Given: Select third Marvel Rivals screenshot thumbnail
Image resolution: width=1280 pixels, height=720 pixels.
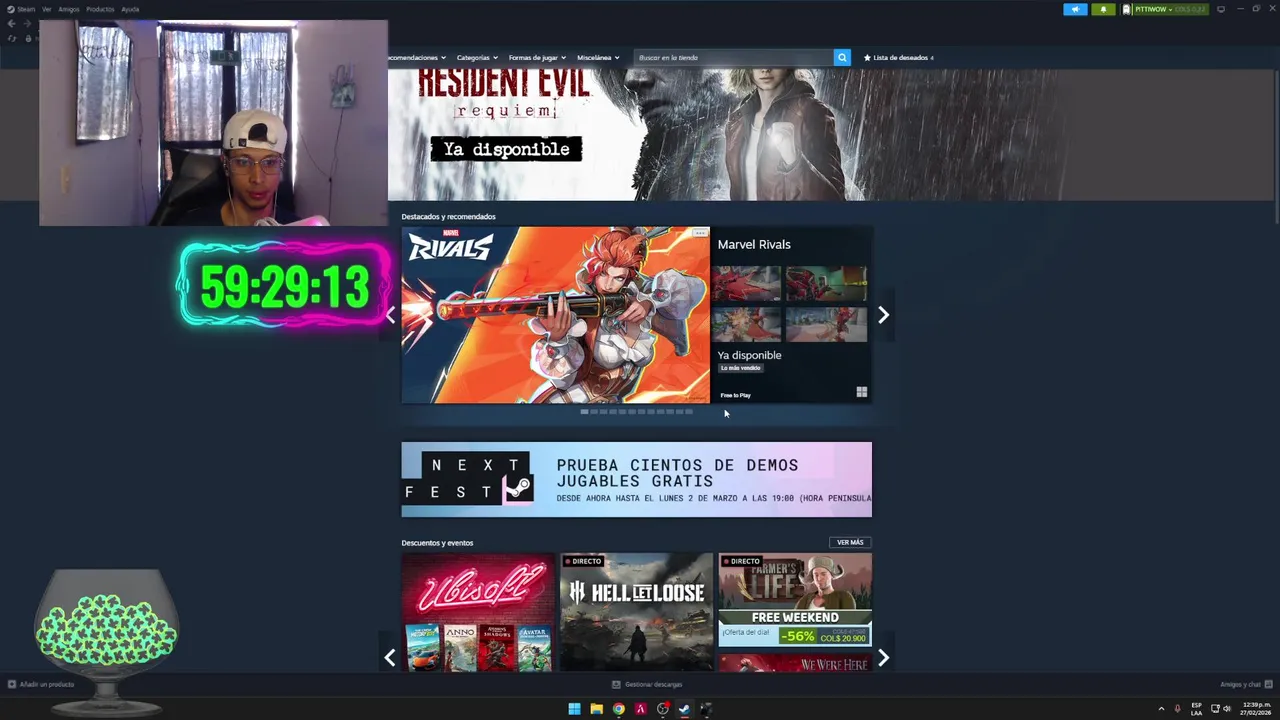Looking at the screenshot, I should coord(746,325).
